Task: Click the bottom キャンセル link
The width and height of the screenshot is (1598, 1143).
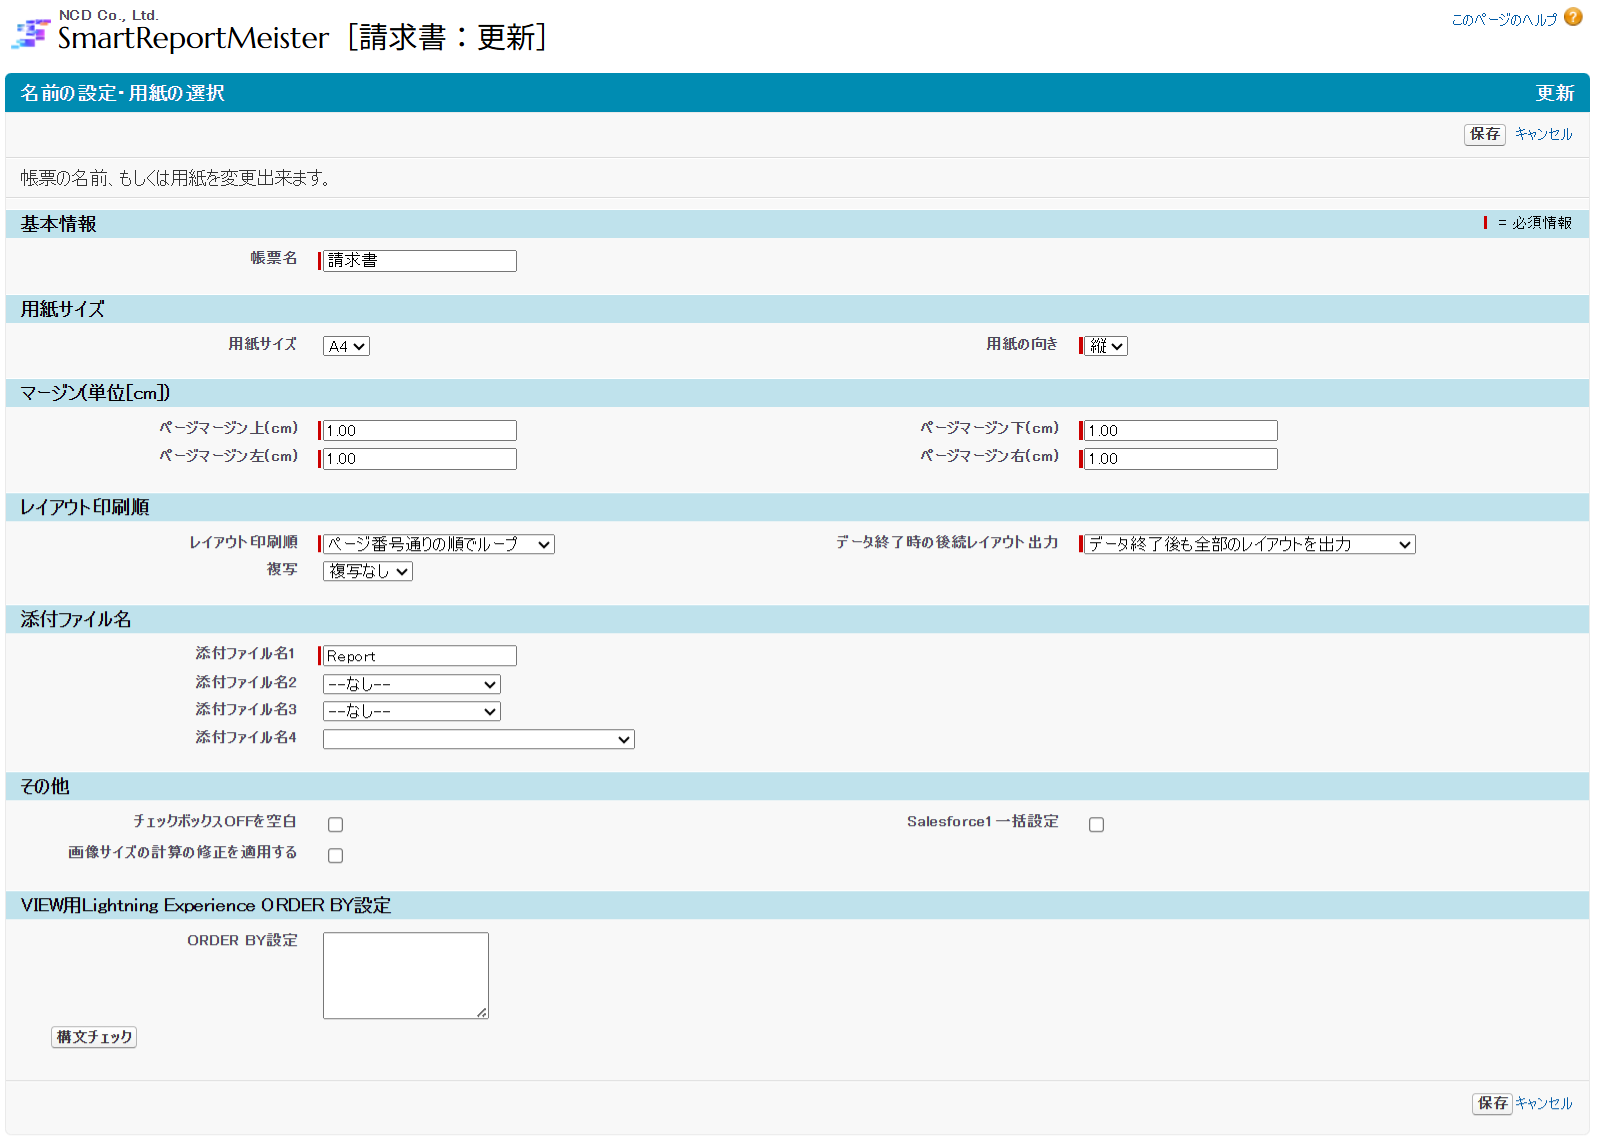Action: (x=1543, y=1104)
